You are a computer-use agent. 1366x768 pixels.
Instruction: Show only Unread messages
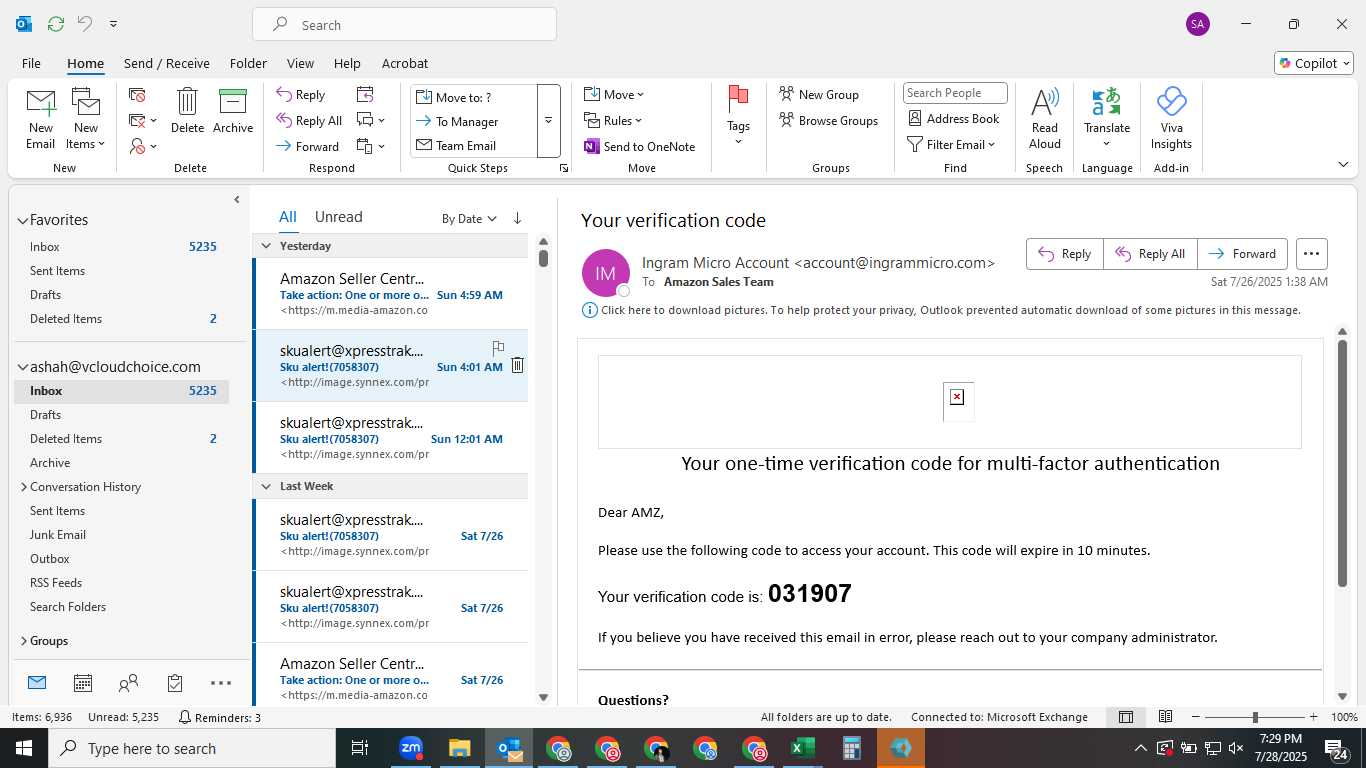click(x=338, y=217)
